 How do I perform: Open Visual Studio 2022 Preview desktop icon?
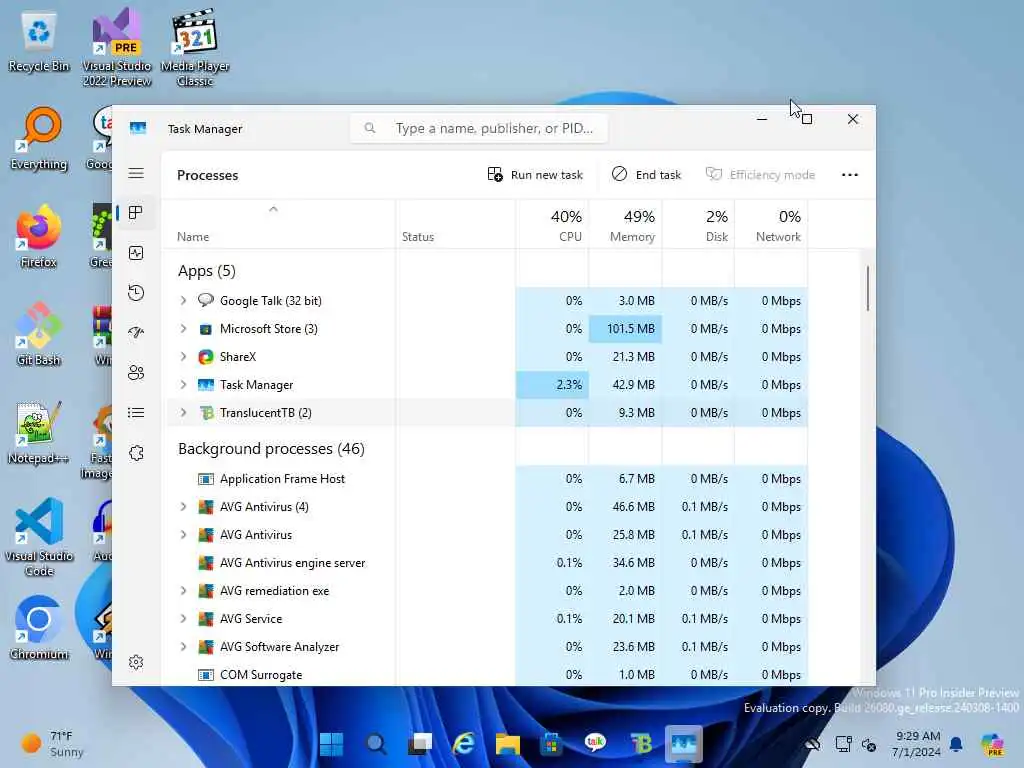[117, 47]
